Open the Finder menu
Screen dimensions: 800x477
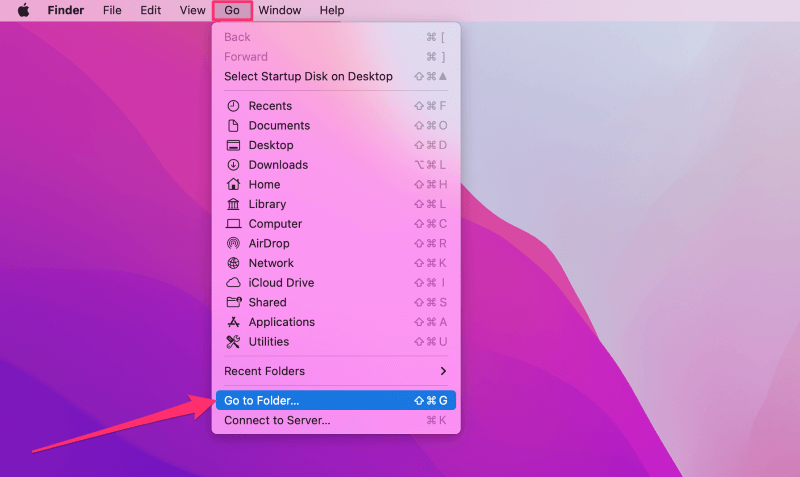pos(66,10)
